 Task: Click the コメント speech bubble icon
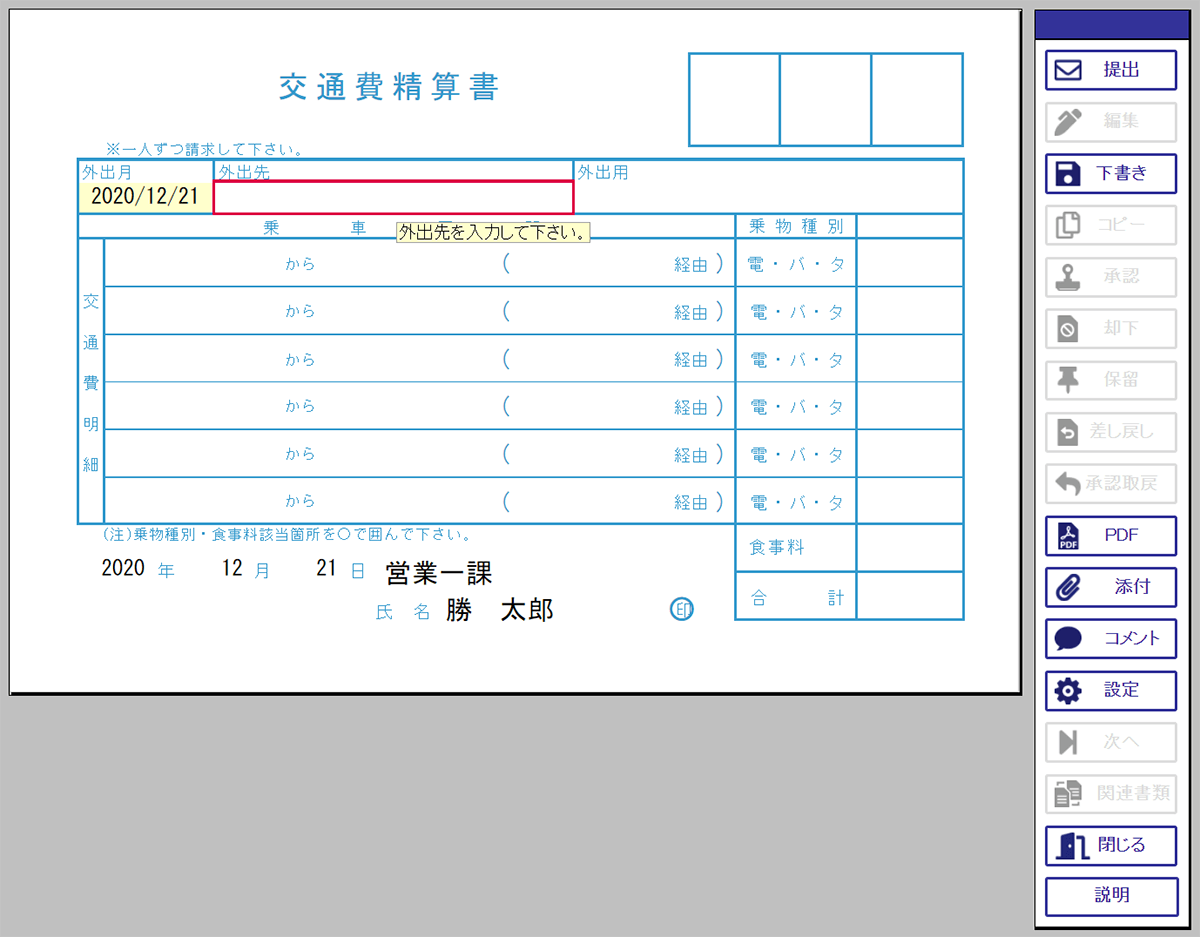click(1069, 639)
